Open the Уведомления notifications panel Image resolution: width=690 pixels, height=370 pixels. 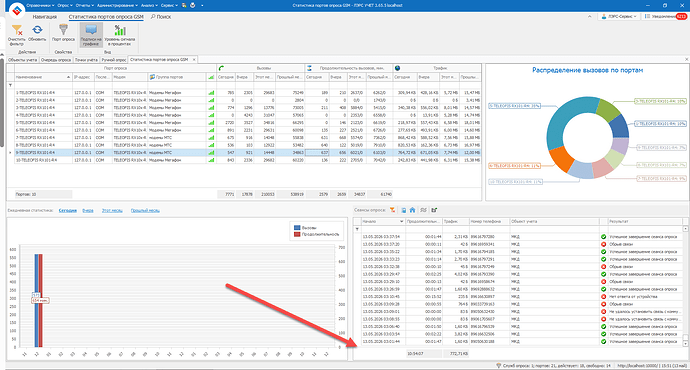665,16
